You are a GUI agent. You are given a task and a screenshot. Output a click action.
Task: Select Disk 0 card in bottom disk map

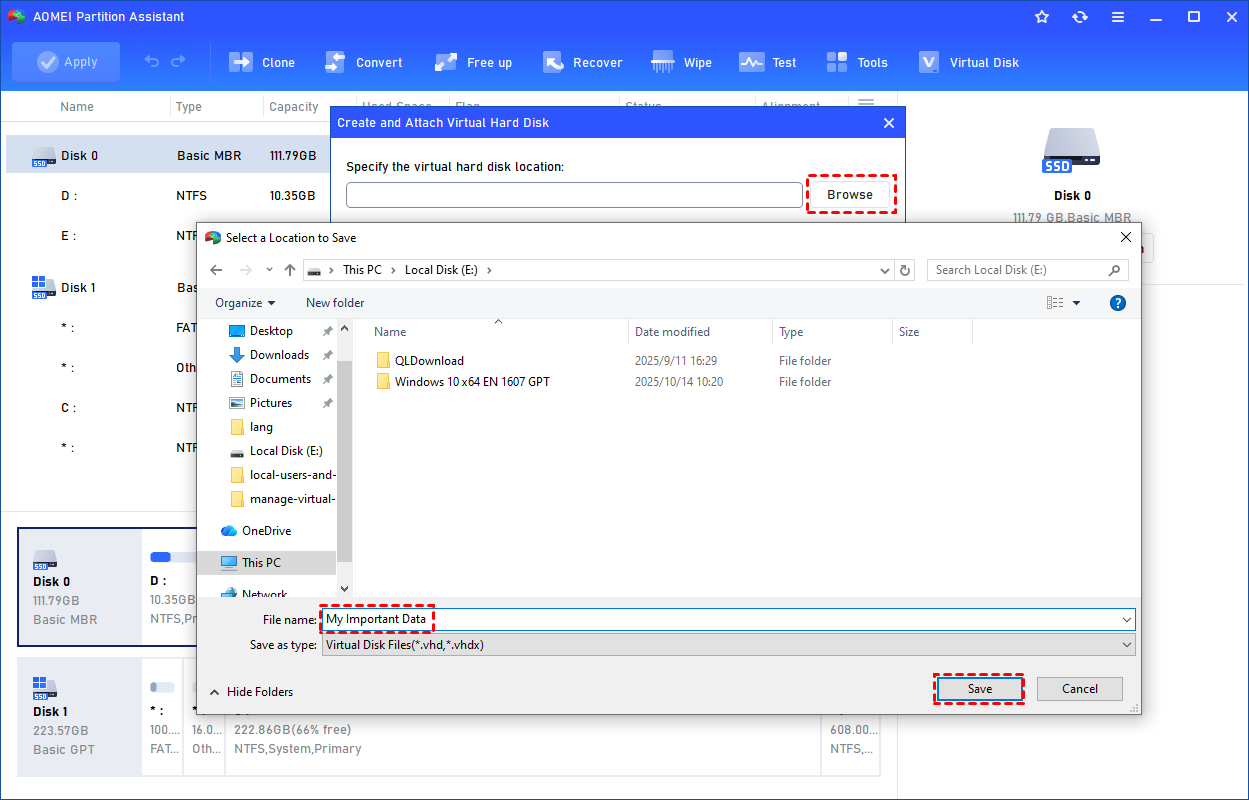(x=80, y=587)
